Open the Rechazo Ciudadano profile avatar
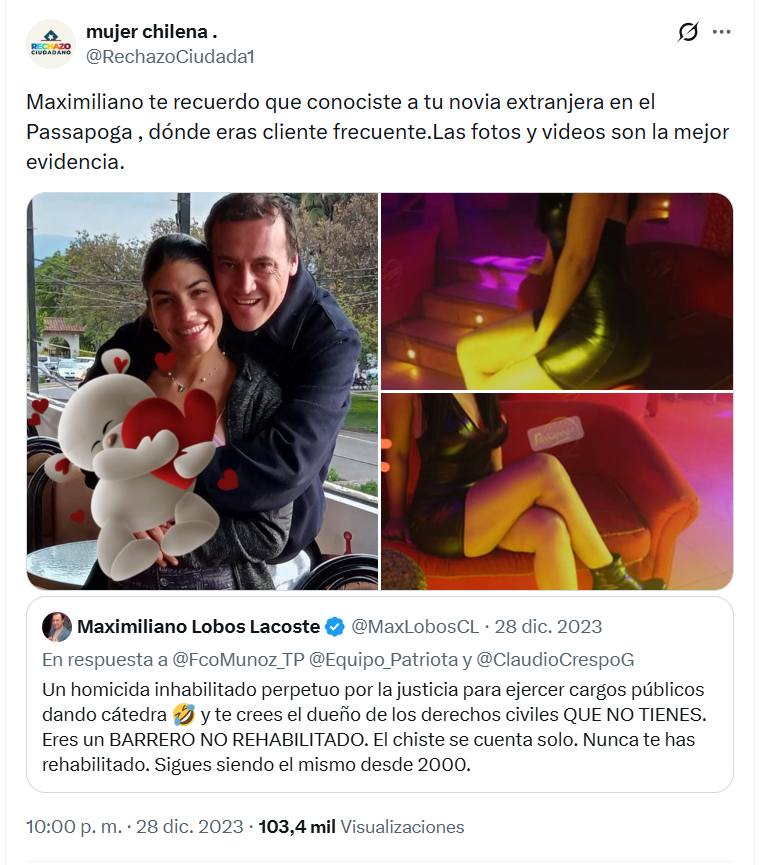Screen dimensions: 775x865 (x=51, y=44)
